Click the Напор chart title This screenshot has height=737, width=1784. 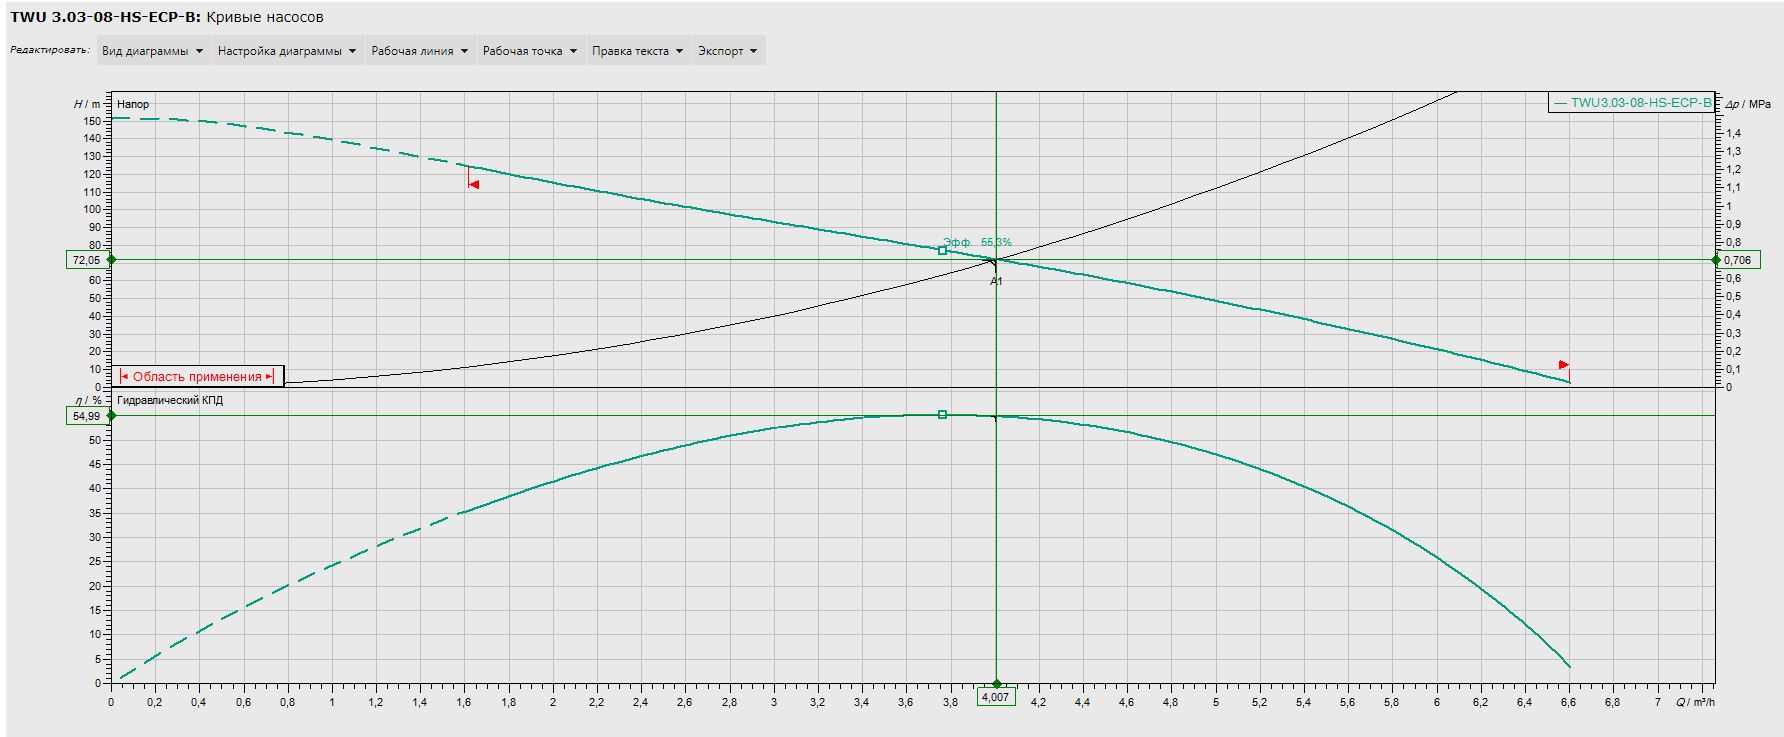[133, 104]
